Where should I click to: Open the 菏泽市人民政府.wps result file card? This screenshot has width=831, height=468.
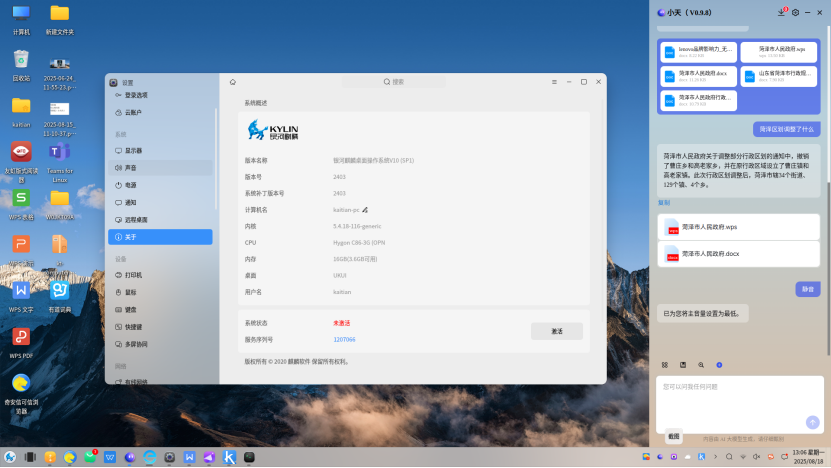tap(738, 227)
